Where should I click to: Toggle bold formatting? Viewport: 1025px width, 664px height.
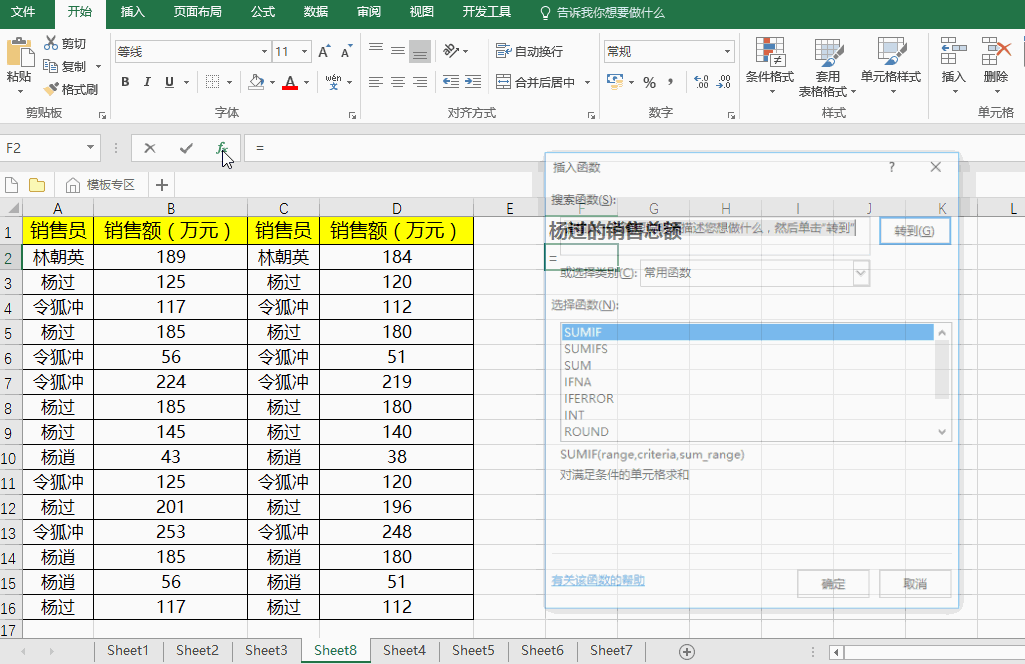tap(125, 82)
